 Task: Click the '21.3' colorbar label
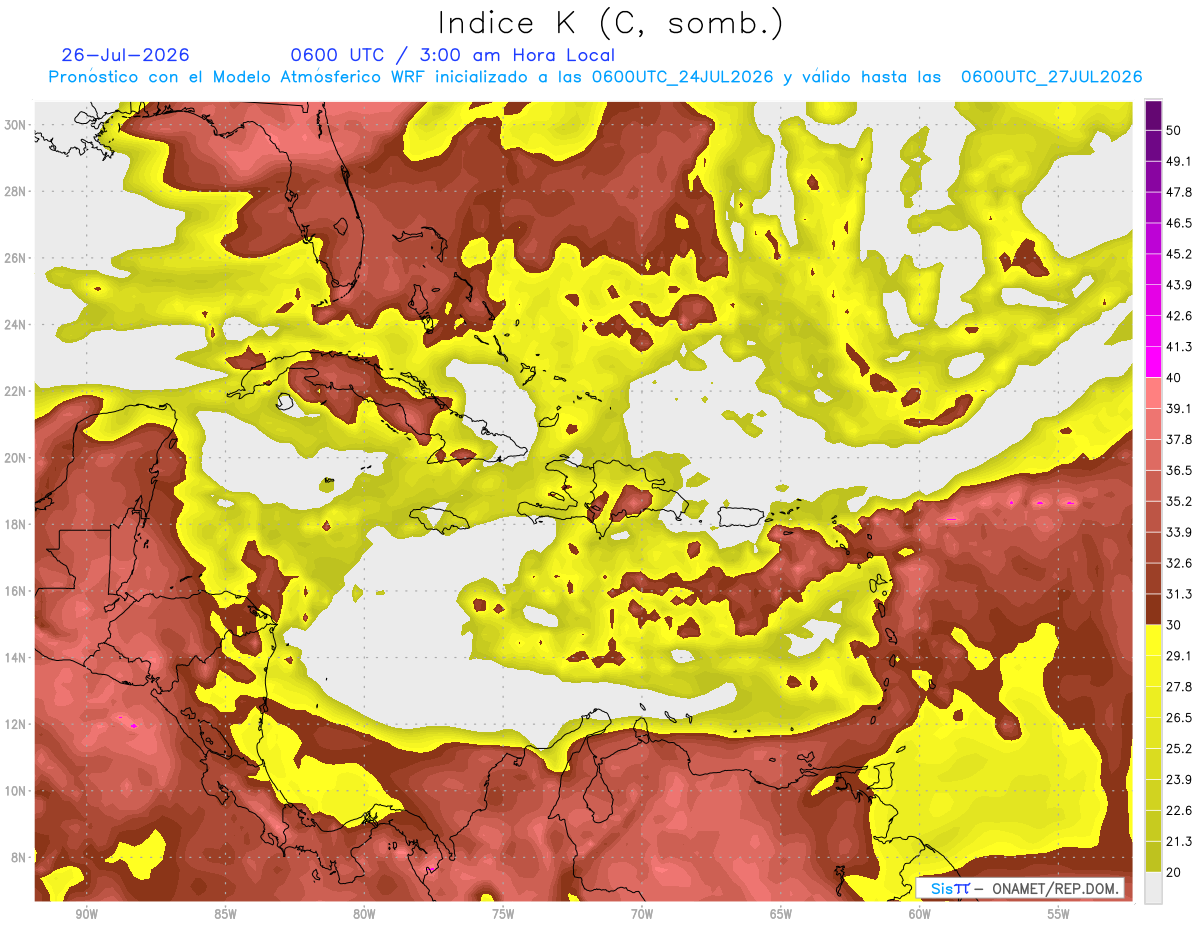pos(1179,842)
